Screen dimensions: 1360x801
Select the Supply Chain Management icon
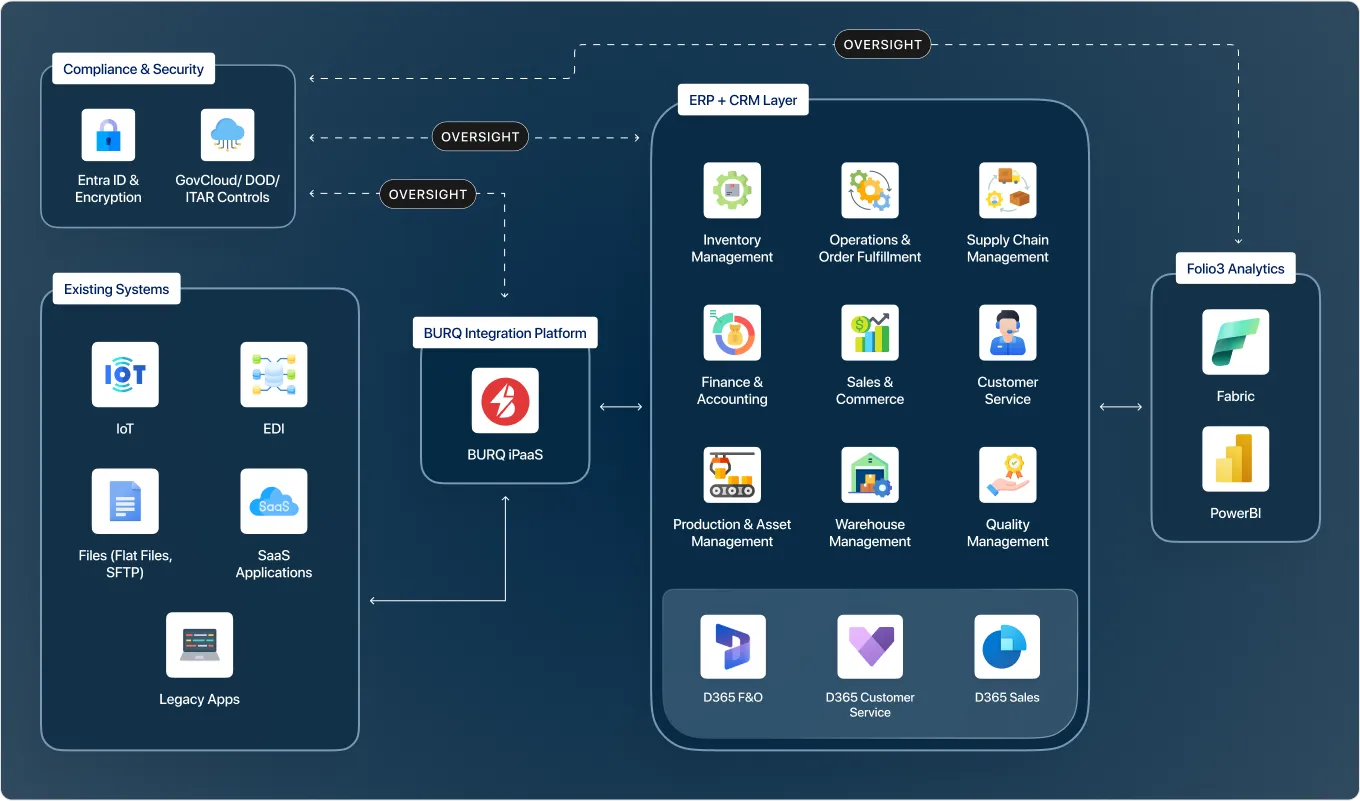pos(1007,190)
